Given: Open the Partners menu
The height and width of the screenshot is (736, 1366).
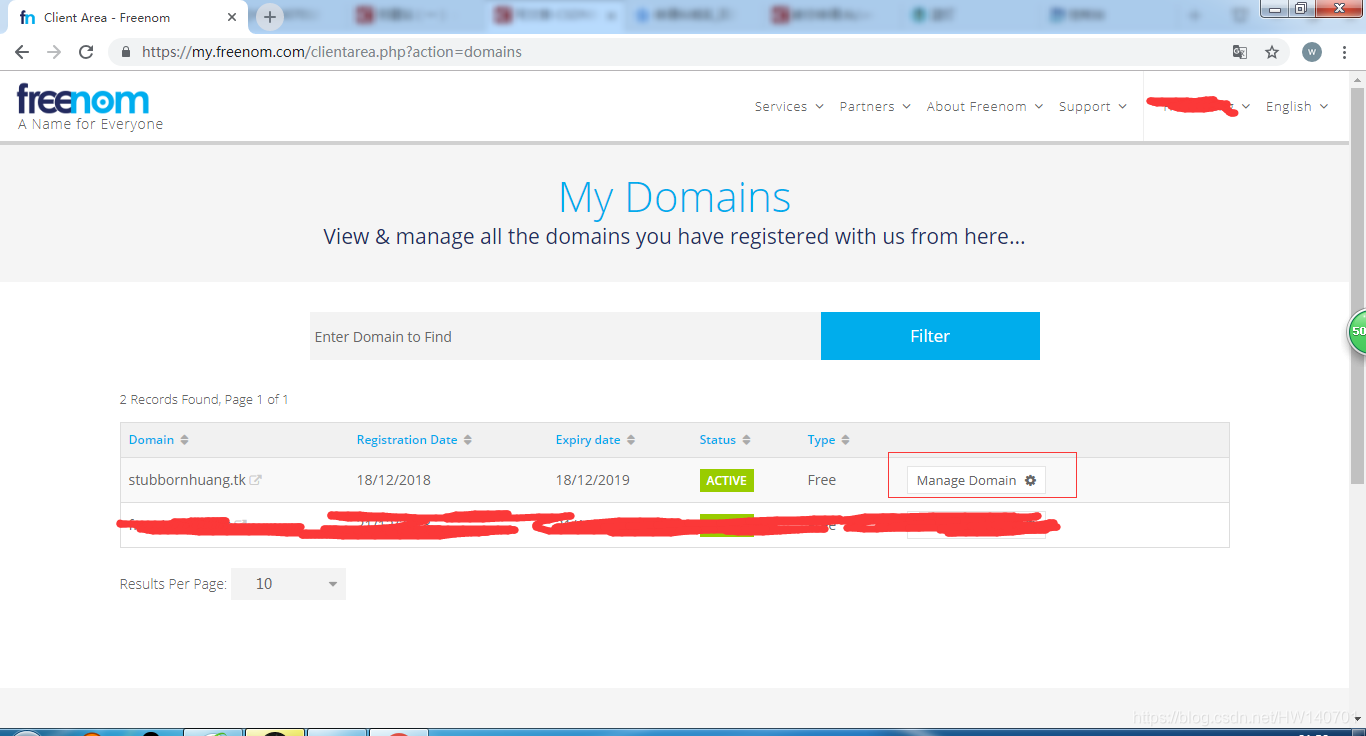Looking at the screenshot, I should pos(875,106).
